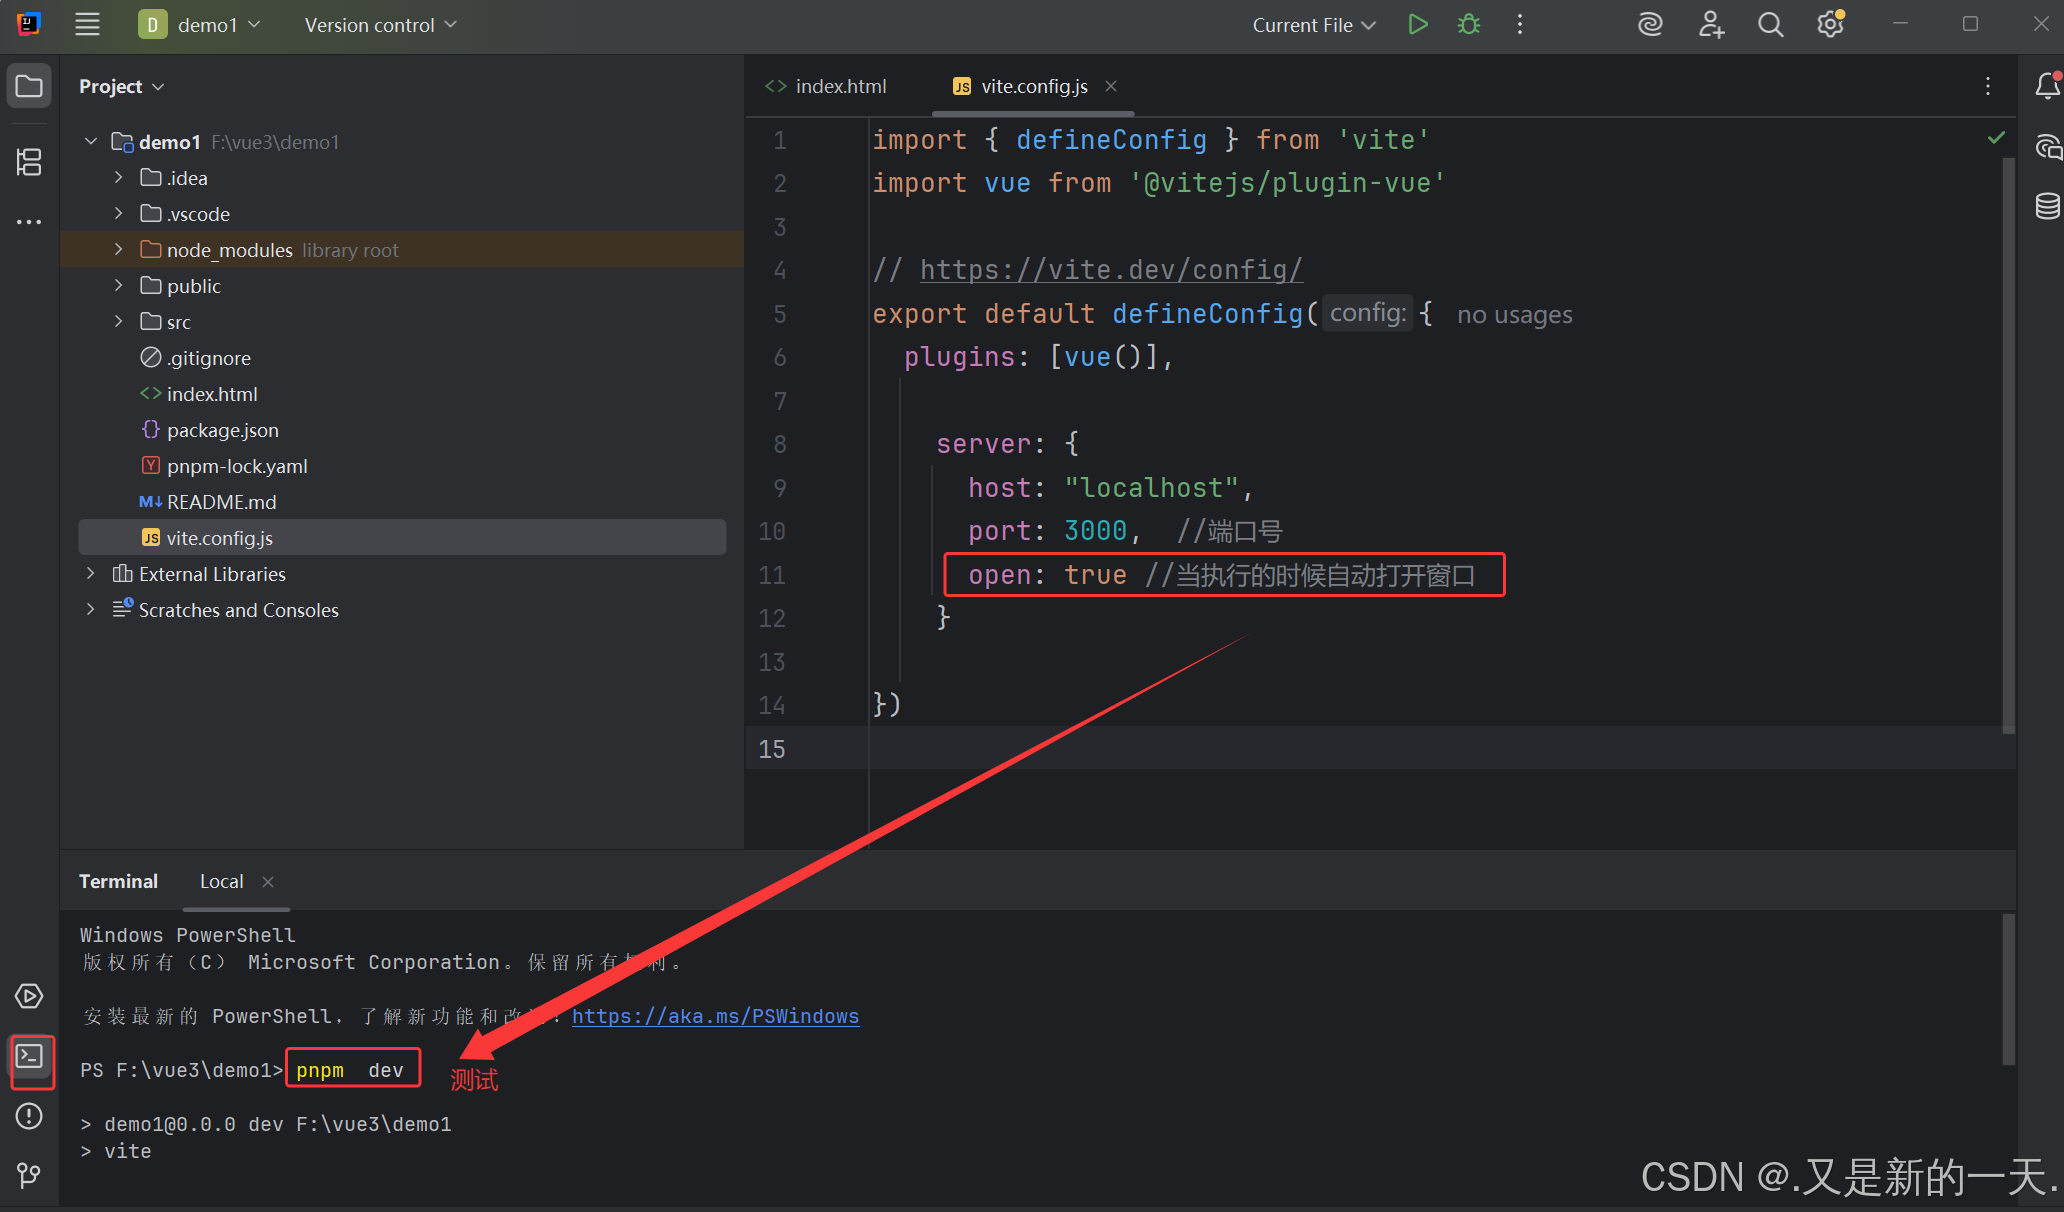Expand the src folder
The image size is (2064, 1212).
118,322
